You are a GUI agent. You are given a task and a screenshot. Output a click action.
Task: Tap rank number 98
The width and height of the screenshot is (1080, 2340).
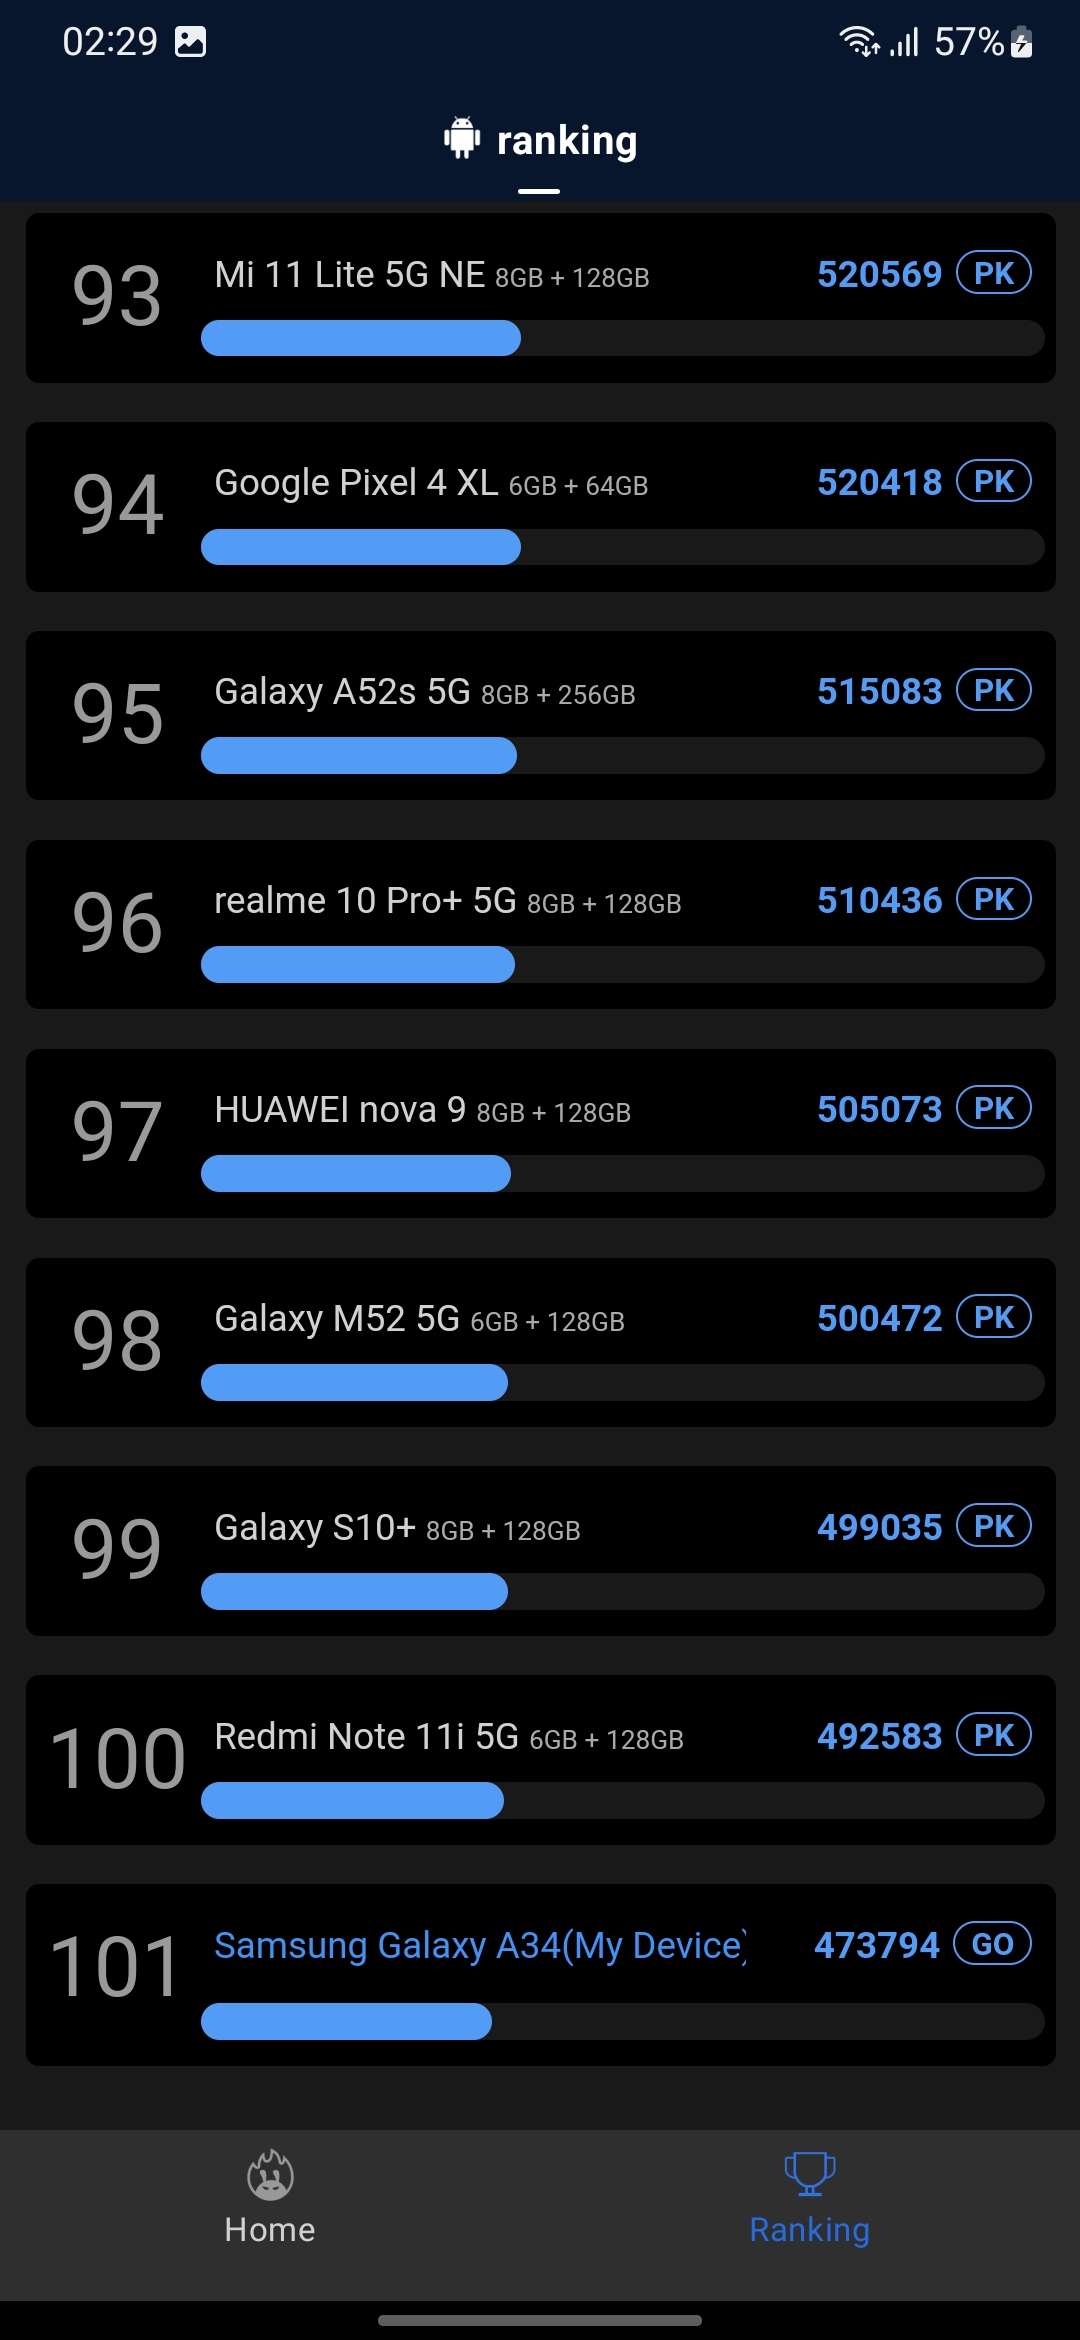pos(117,1341)
